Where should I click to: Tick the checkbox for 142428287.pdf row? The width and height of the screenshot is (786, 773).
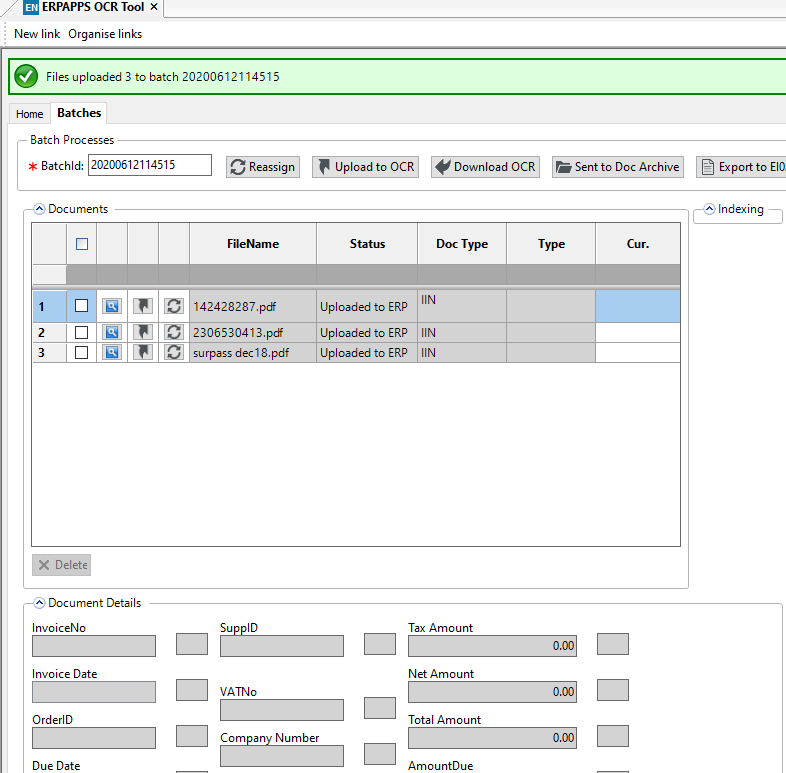(x=82, y=306)
